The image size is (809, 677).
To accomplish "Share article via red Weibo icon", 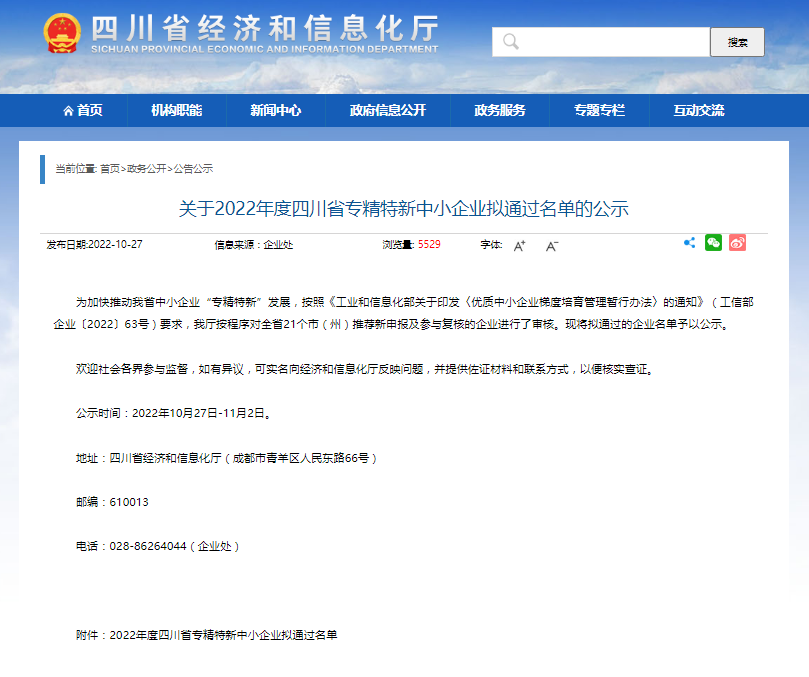I will point(737,243).
